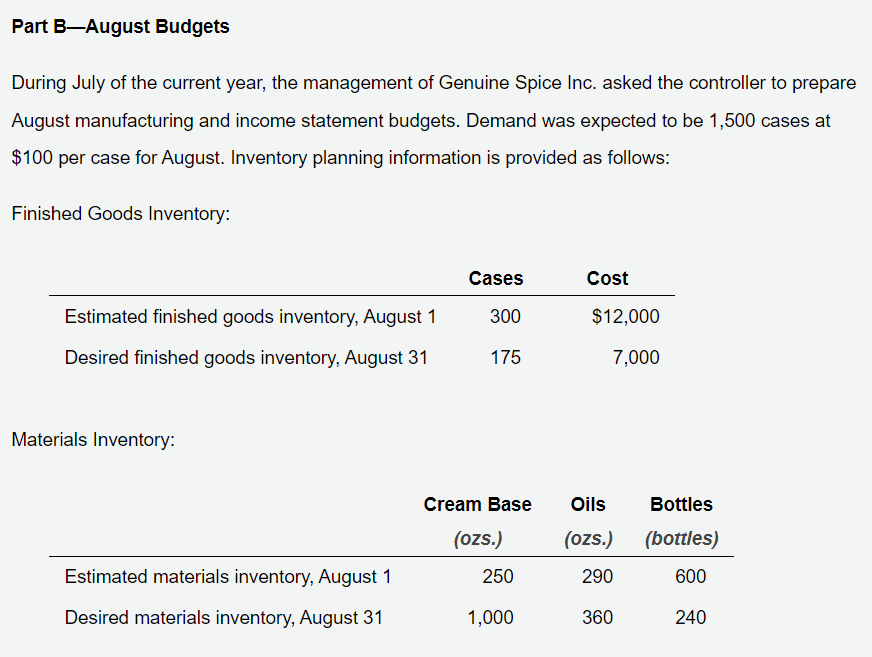Click the 360 oils value

click(x=597, y=618)
